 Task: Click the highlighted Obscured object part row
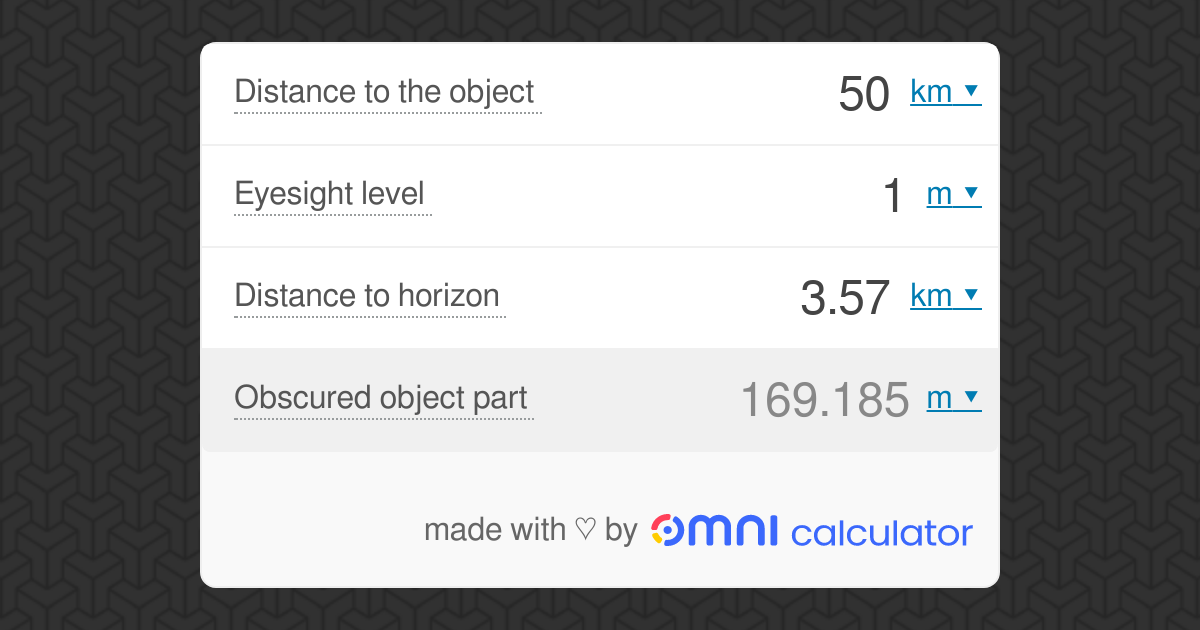pos(600,399)
